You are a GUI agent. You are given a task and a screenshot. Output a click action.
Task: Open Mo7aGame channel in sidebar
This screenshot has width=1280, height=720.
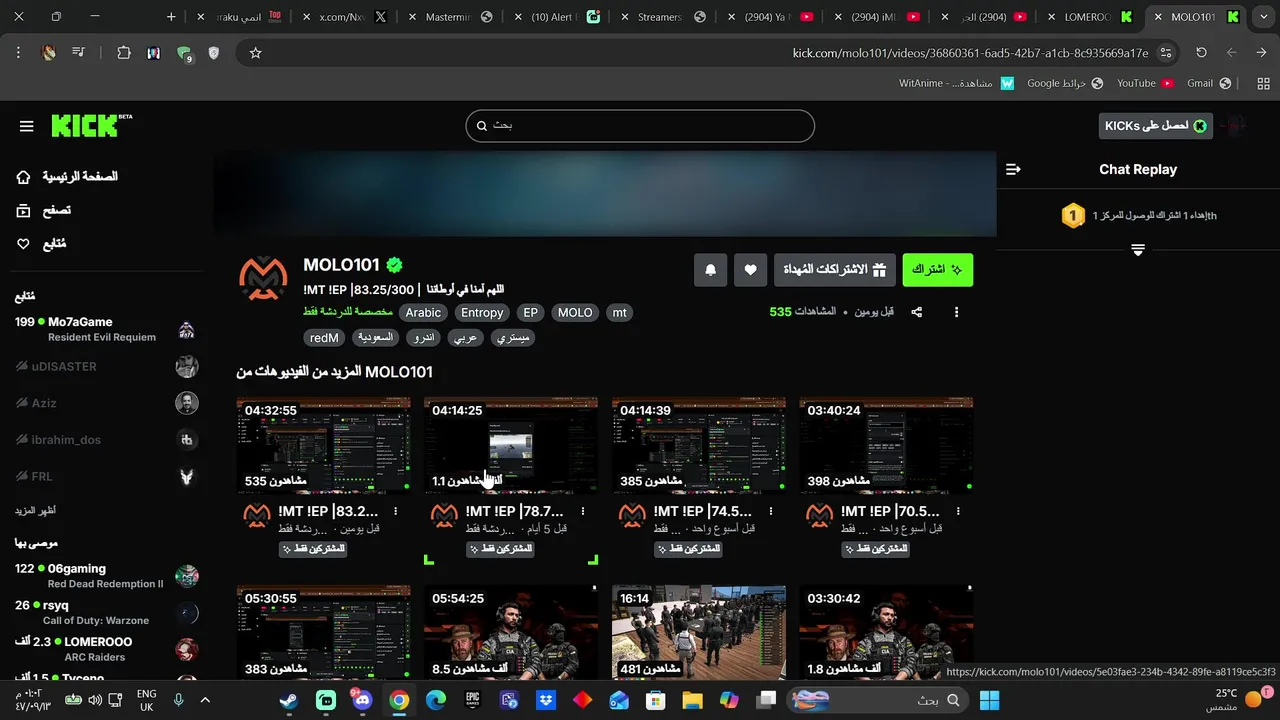106,329
